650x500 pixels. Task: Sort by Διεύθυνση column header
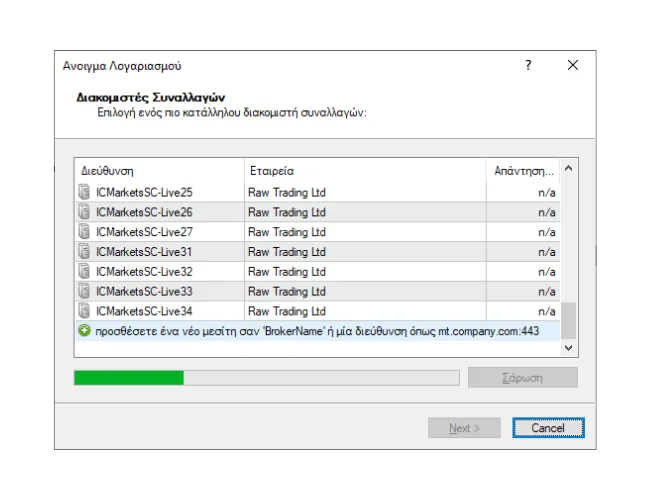pyautogui.click(x=159, y=170)
